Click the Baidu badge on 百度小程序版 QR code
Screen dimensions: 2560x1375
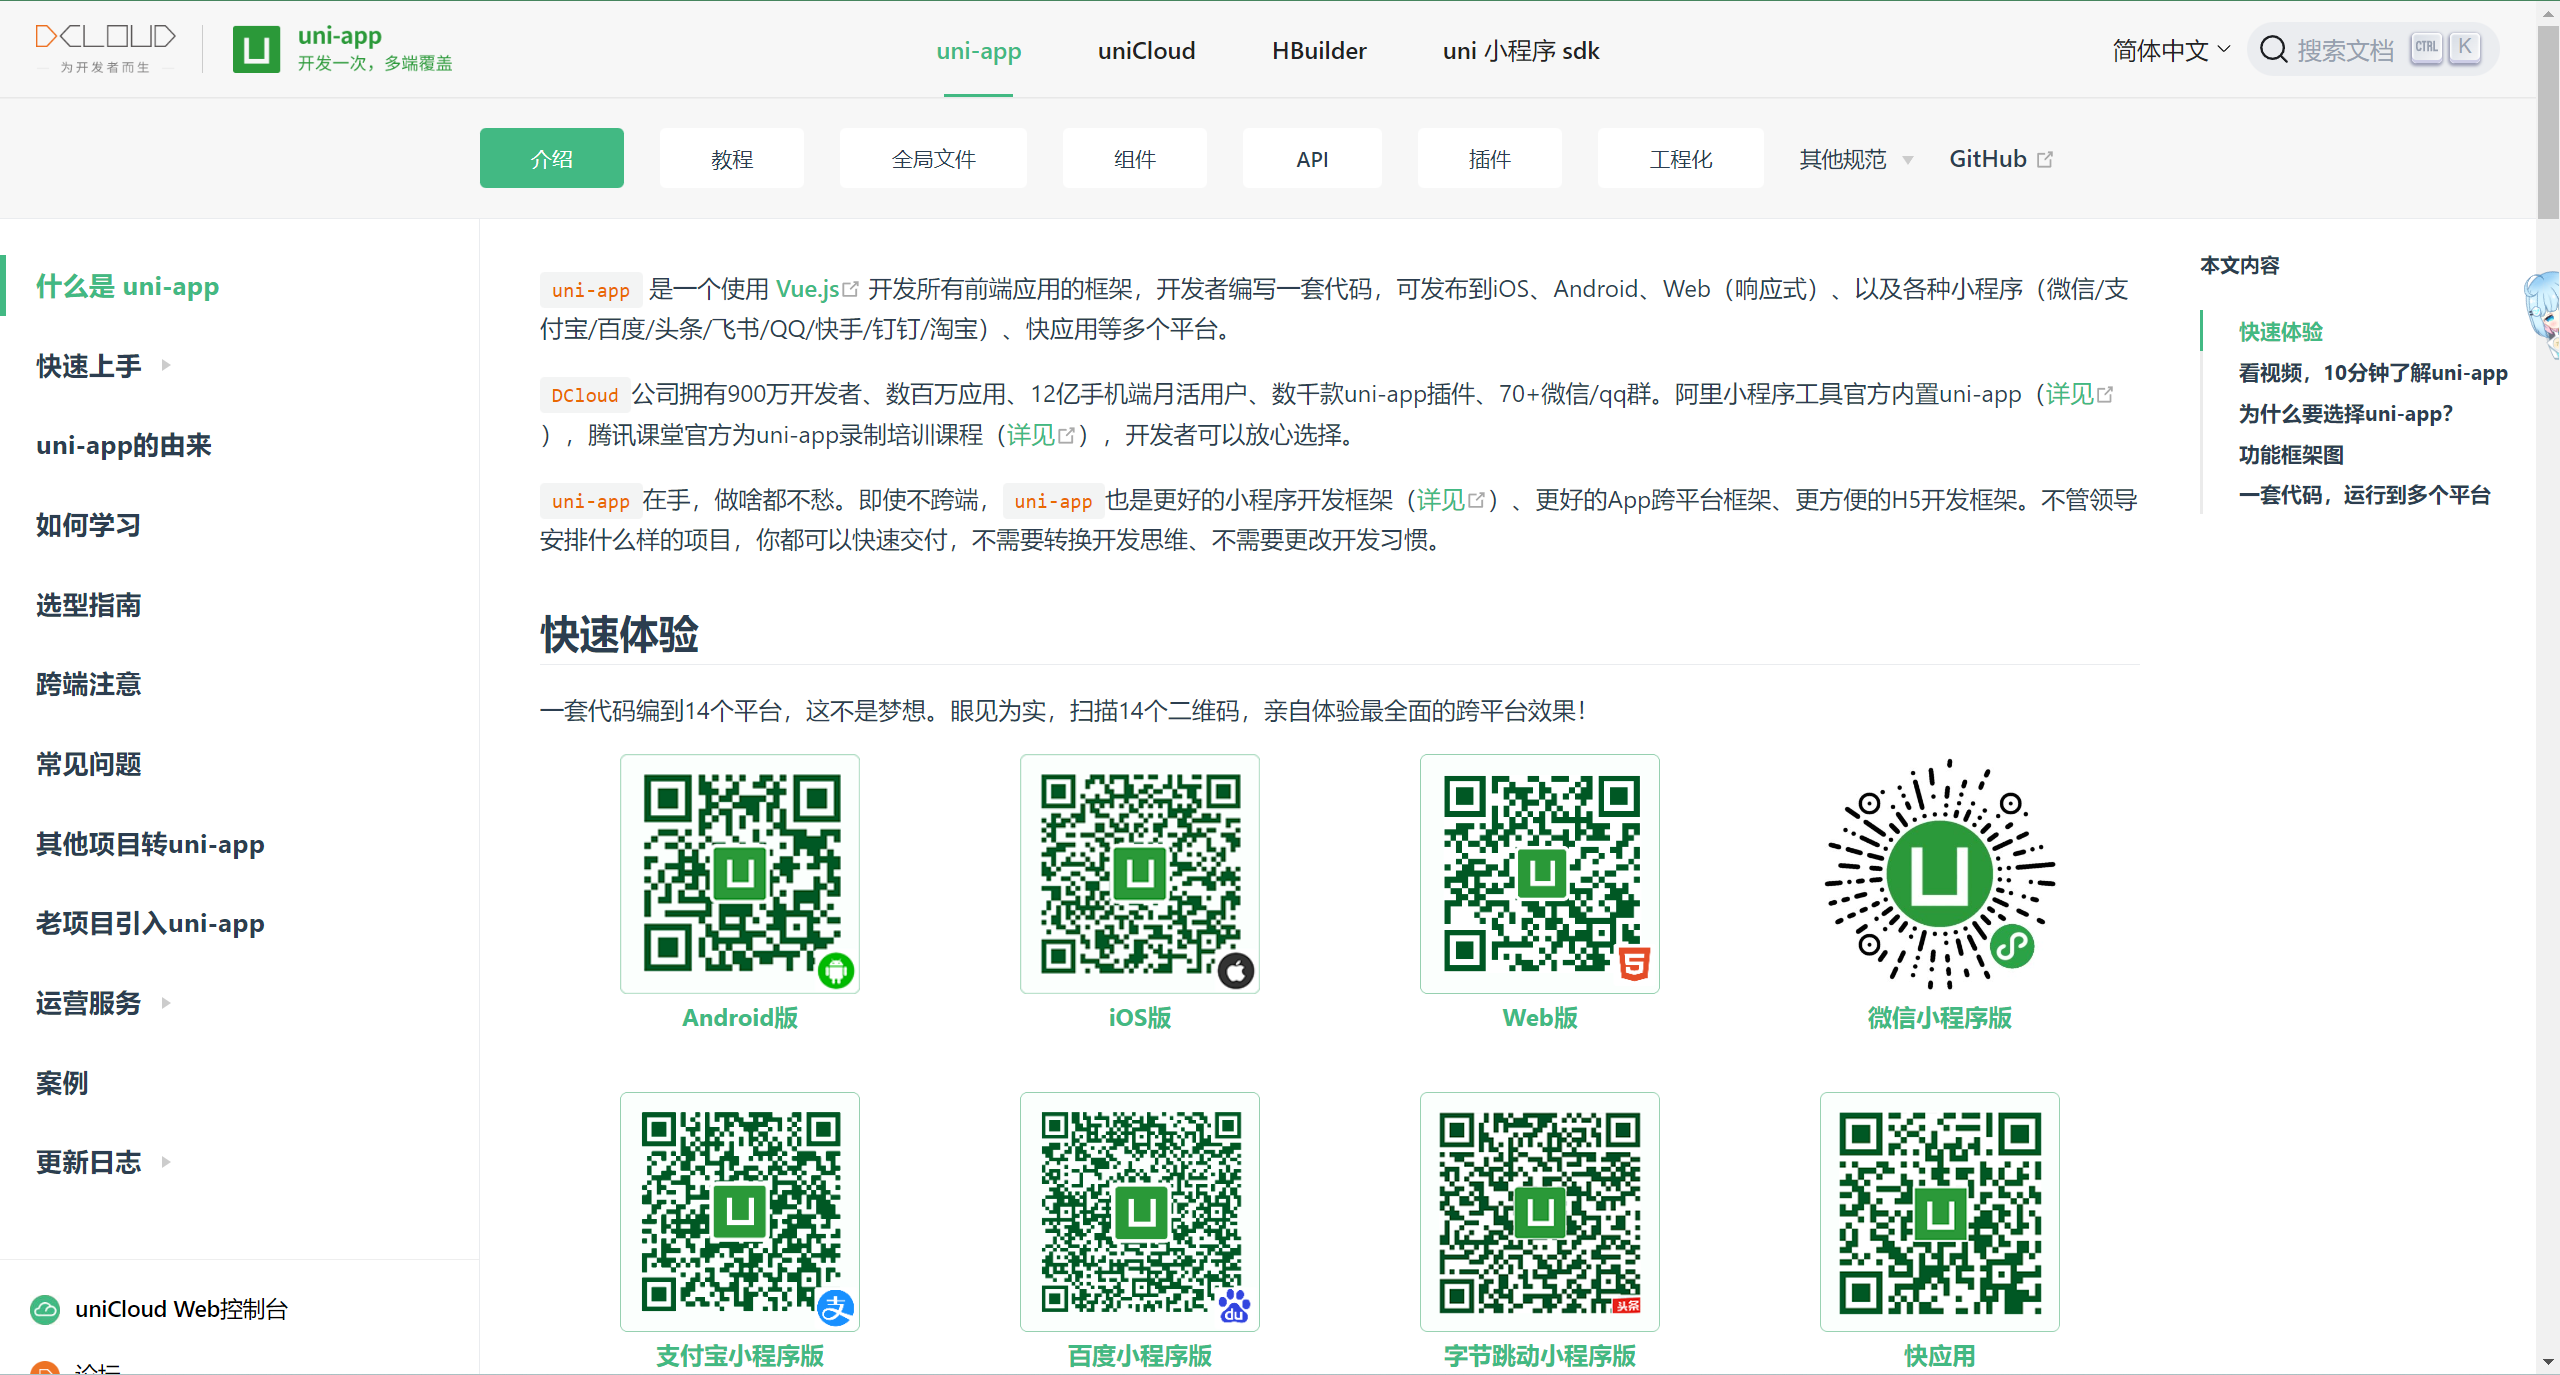(x=1236, y=1307)
